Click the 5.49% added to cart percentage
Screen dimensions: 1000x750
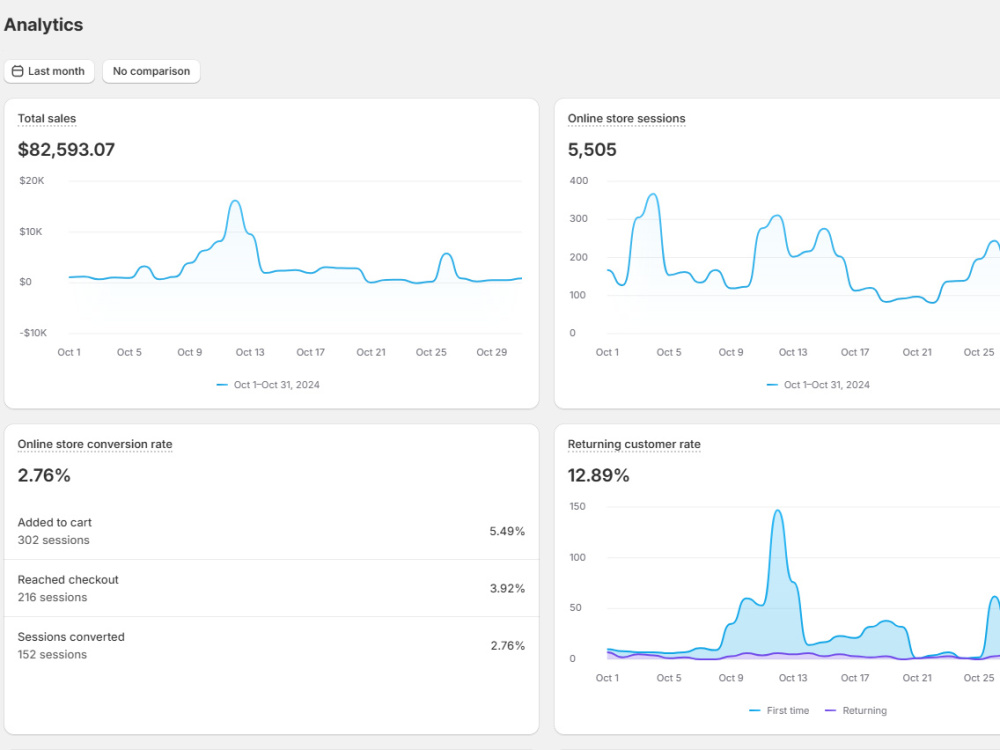pyautogui.click(x=507, y=531)
